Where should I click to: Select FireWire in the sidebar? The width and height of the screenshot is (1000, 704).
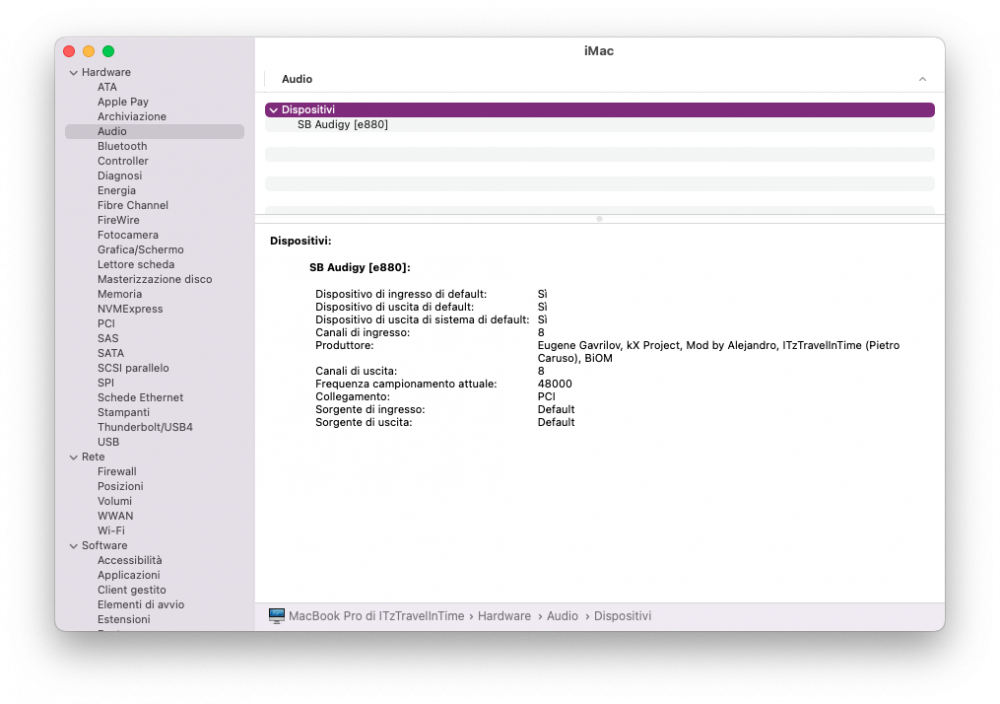[x=119, y=220]
